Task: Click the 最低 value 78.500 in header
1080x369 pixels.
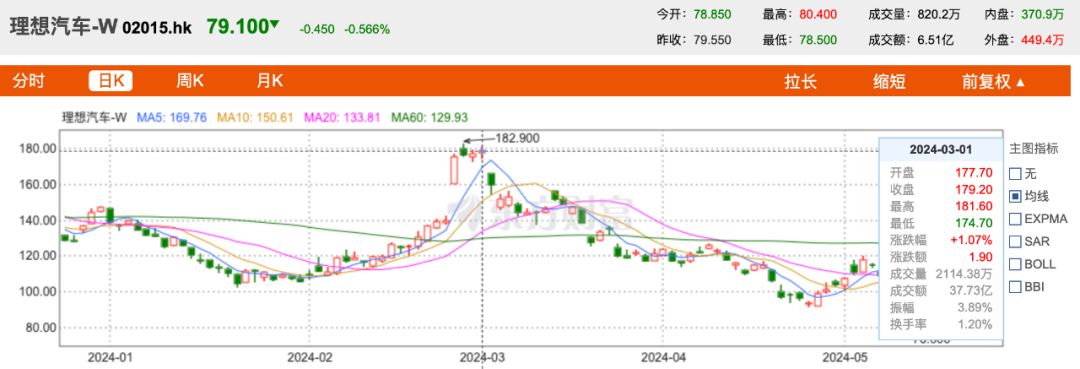Action: 818,40
